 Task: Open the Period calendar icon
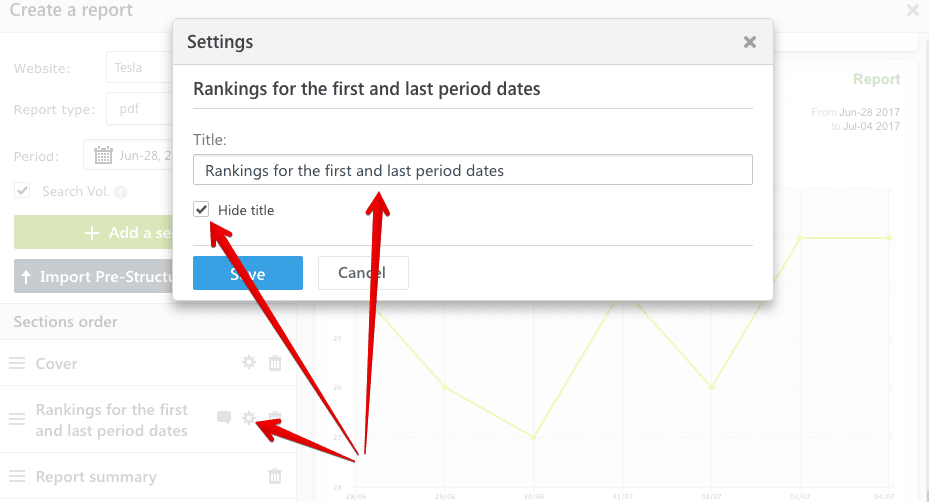pos(103,155)
